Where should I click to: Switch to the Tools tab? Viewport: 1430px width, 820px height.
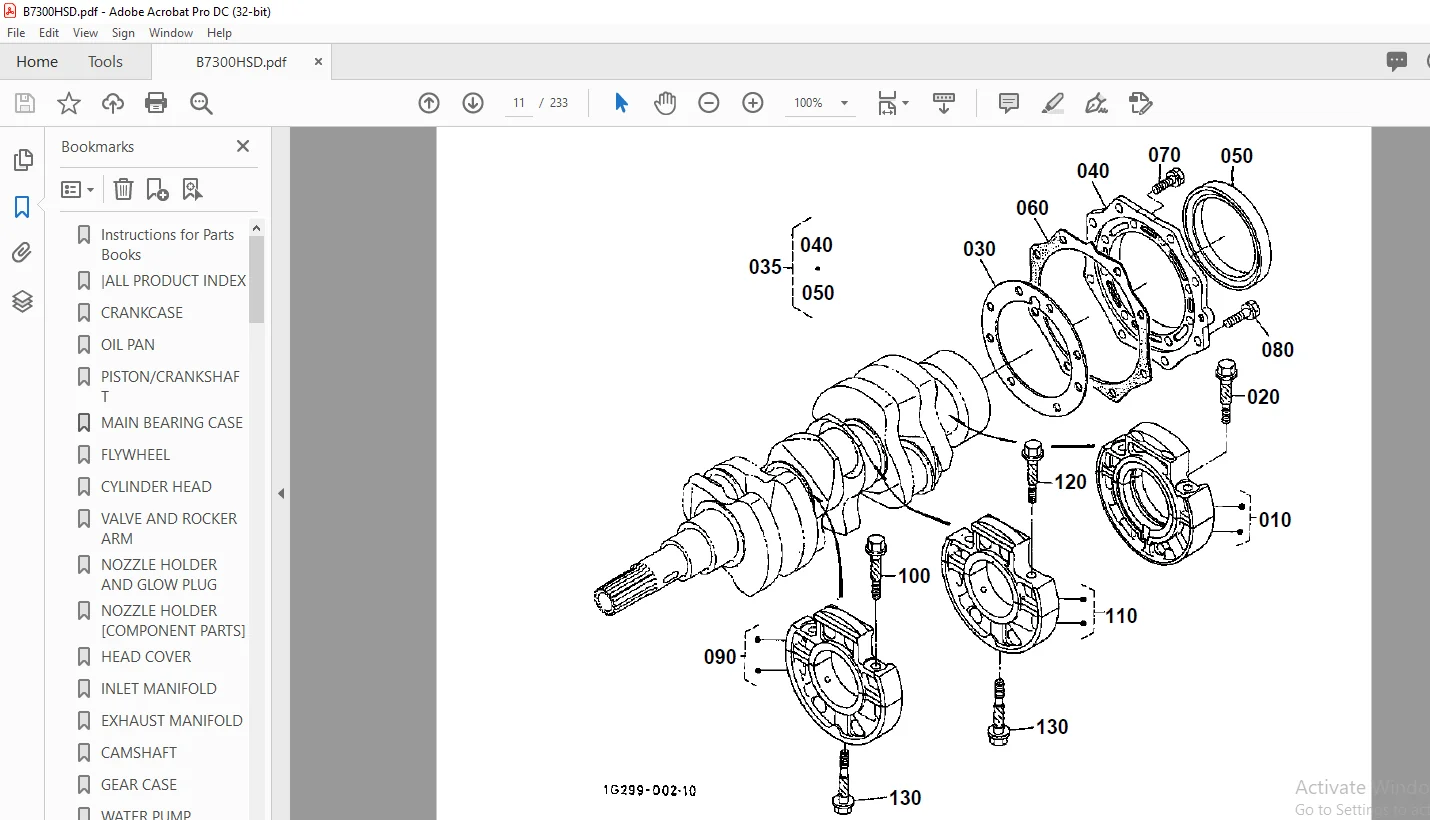pos(105,61)
